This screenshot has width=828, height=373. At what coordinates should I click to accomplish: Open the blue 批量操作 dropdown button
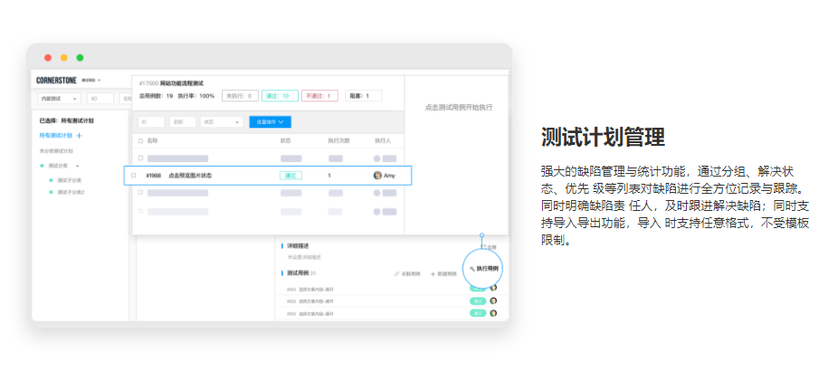[270, 122]
